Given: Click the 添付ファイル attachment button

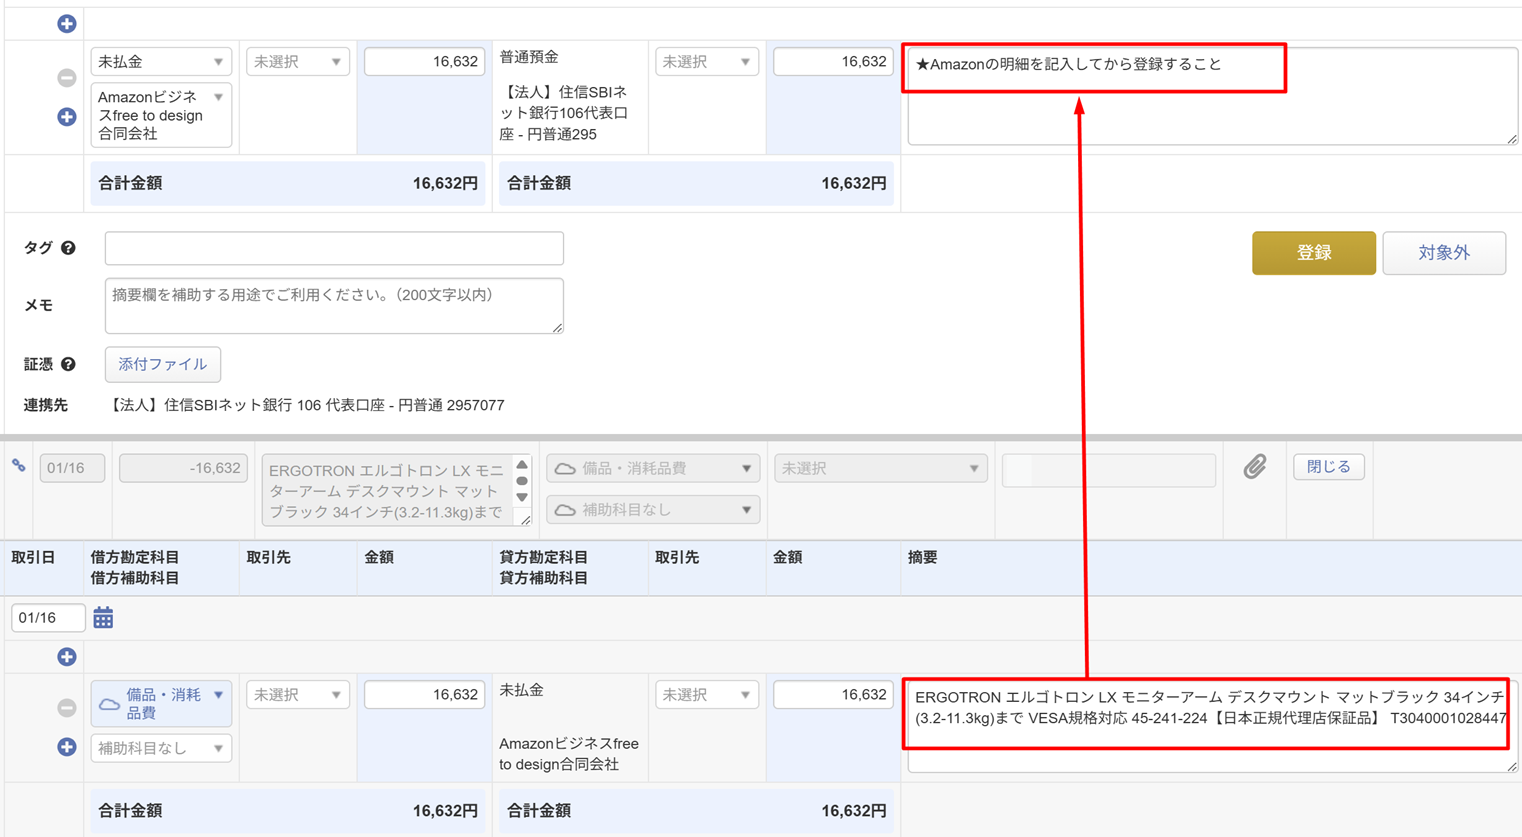Looking at the screenshot, I should click(163, 365).
